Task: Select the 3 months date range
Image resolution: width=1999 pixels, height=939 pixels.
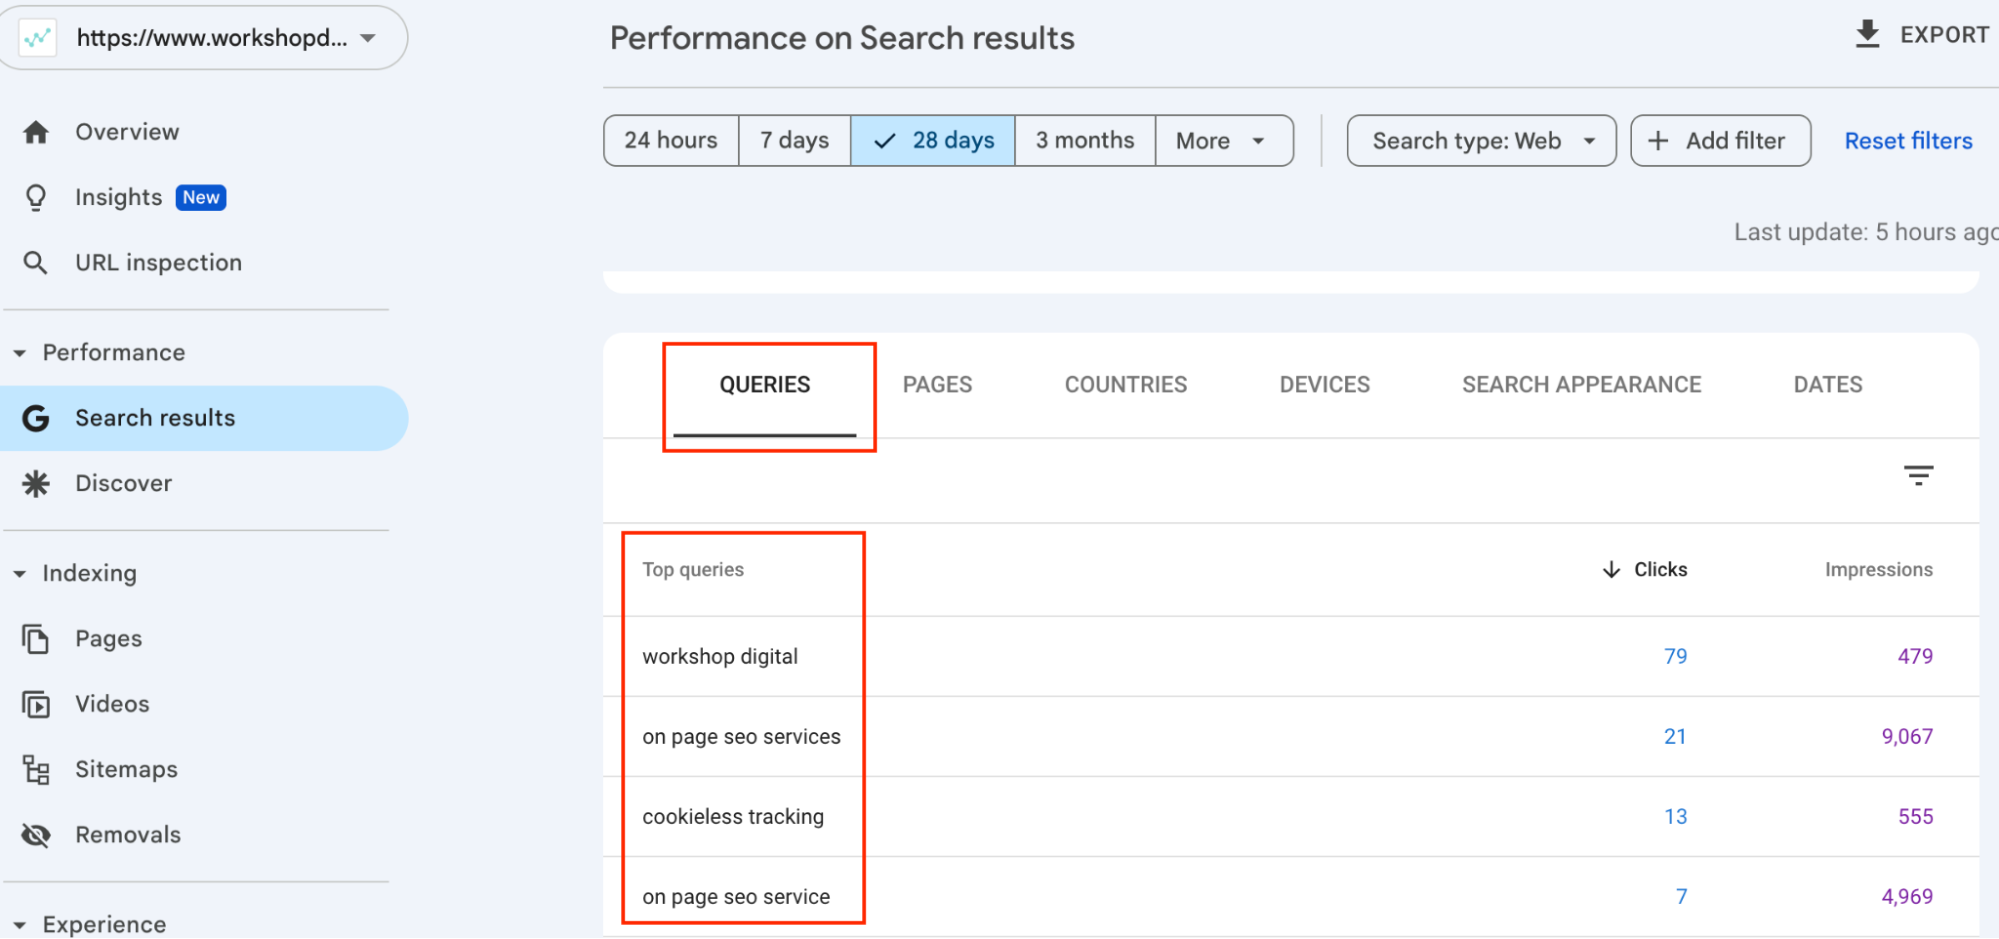Action: point(1085,141)
